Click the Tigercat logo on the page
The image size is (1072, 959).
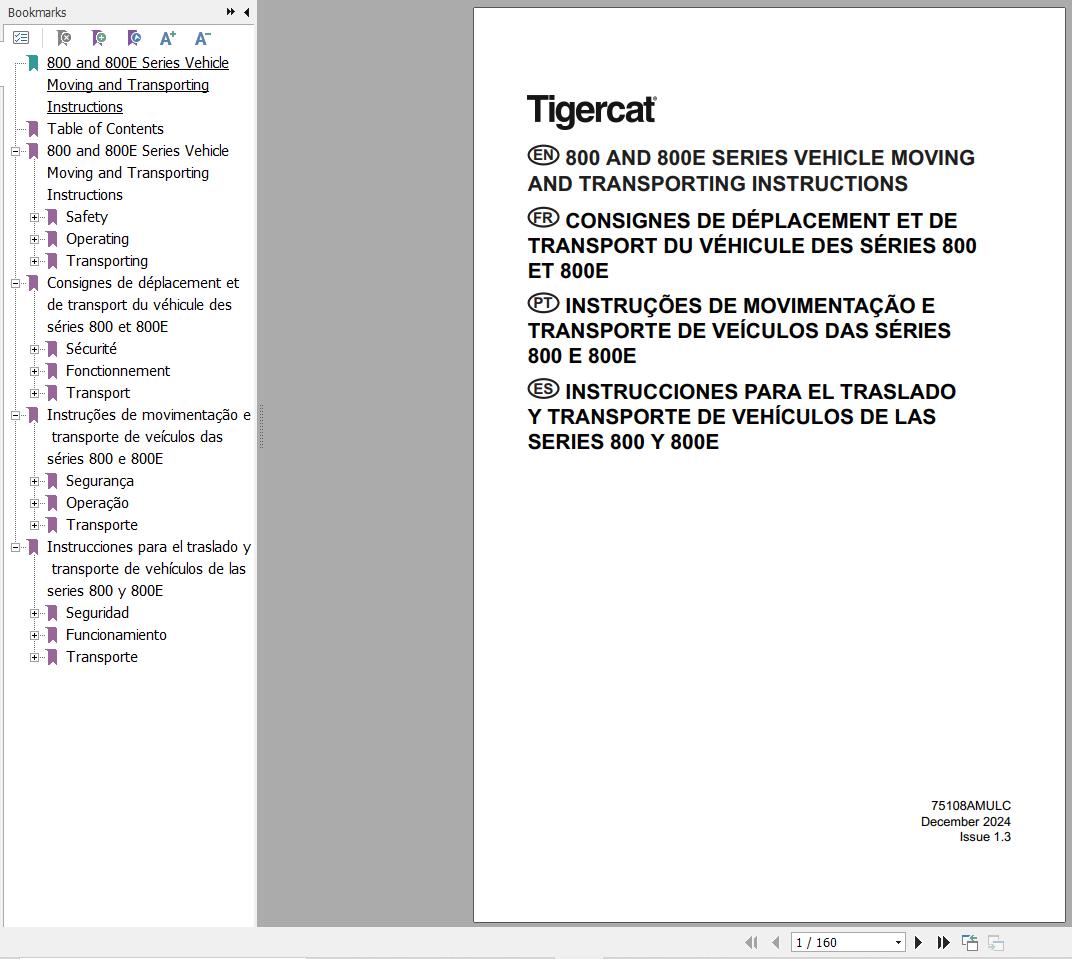592,110
